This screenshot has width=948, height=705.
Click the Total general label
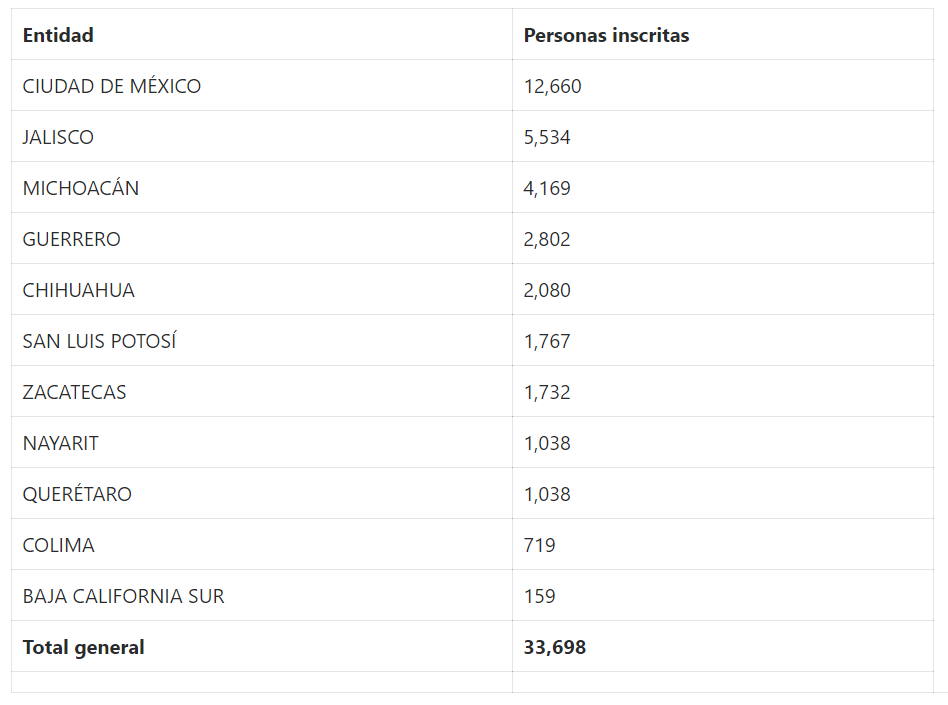(83, 647)
